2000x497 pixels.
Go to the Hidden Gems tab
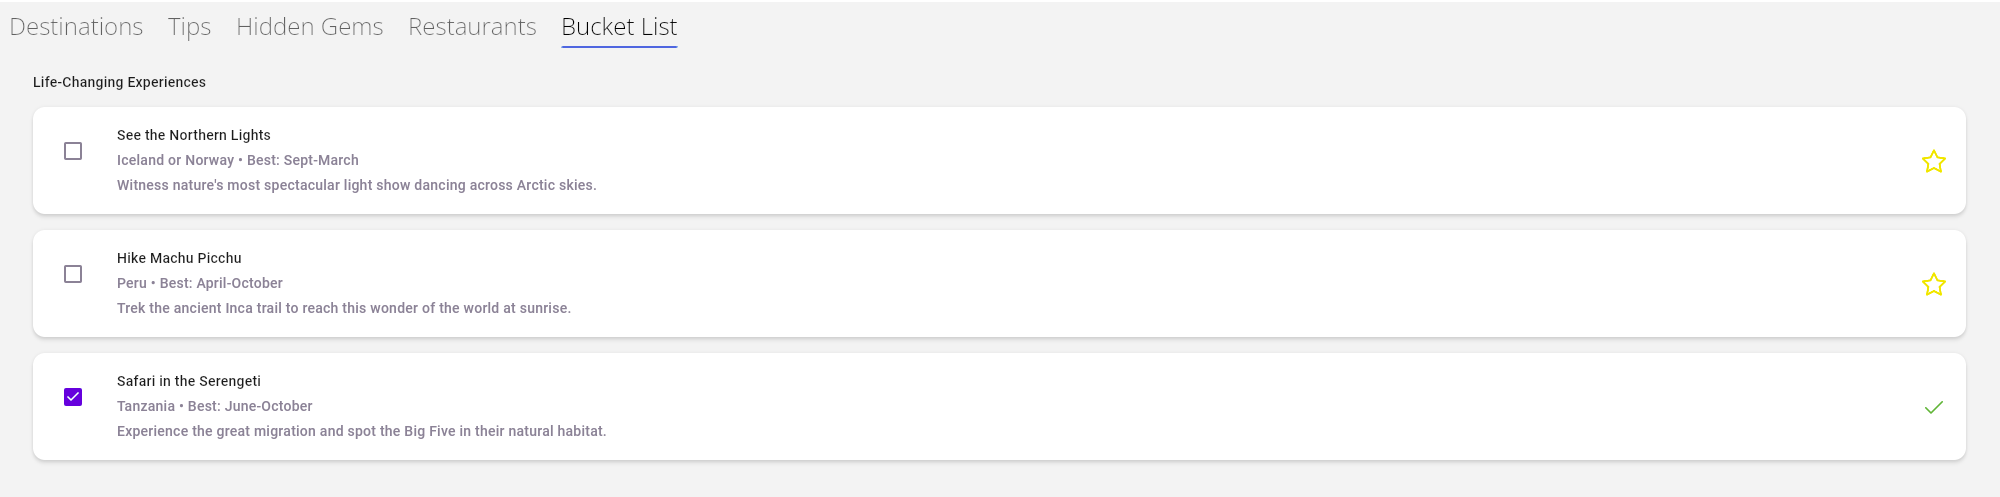[x=309, y=27]
